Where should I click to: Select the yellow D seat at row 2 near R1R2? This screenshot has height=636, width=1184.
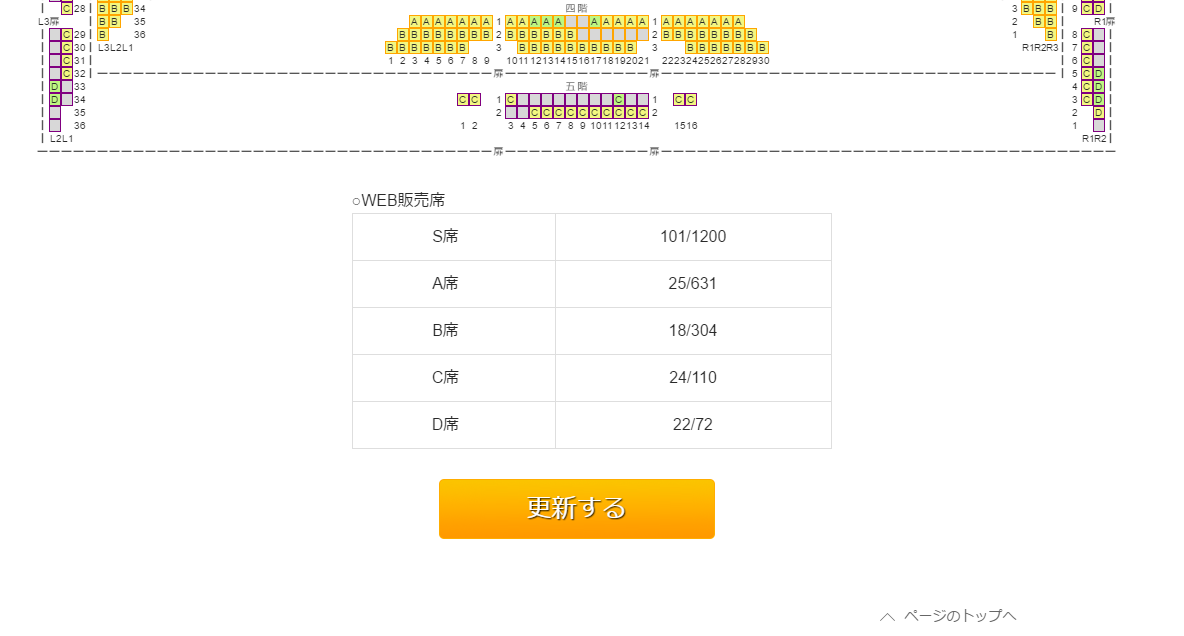click(1098, 113)
